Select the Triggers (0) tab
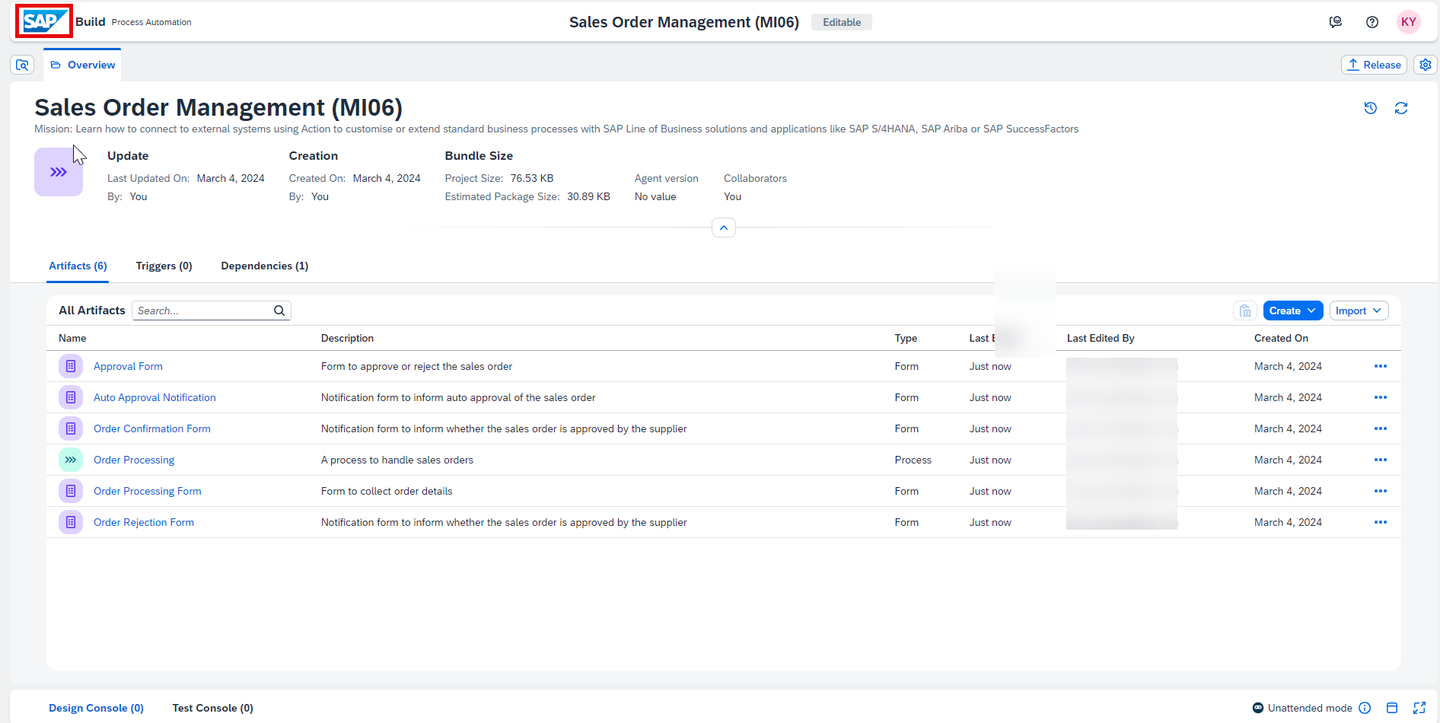The height and width of the screenshot is (723, 1440). (x=164, y=266)
